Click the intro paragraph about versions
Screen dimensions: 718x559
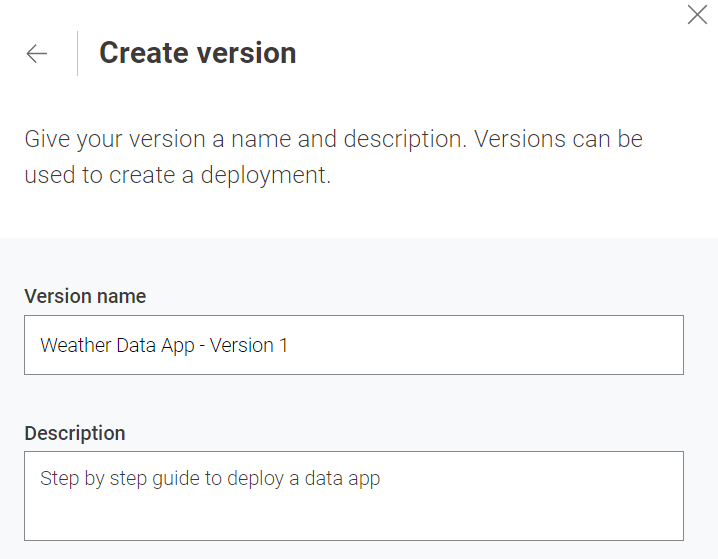333,156
